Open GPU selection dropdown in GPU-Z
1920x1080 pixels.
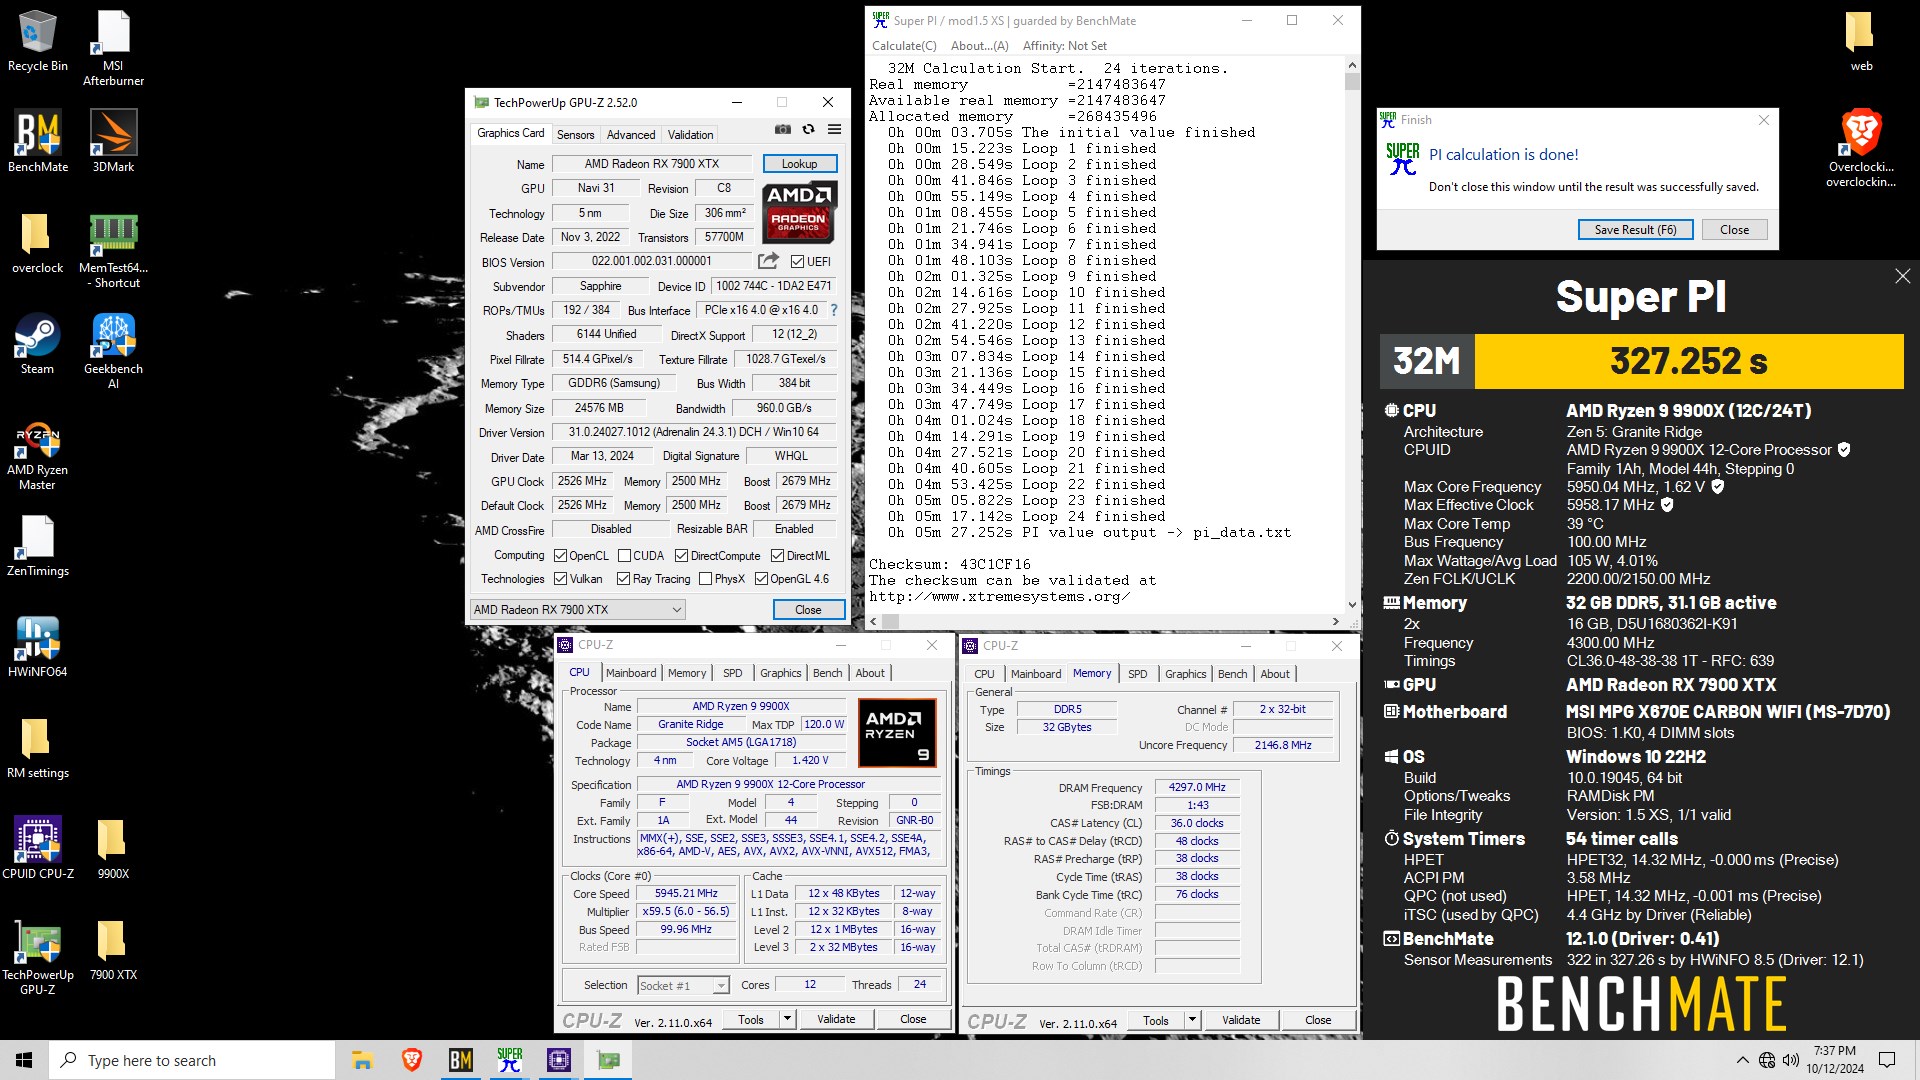click(x=577, y=610)
